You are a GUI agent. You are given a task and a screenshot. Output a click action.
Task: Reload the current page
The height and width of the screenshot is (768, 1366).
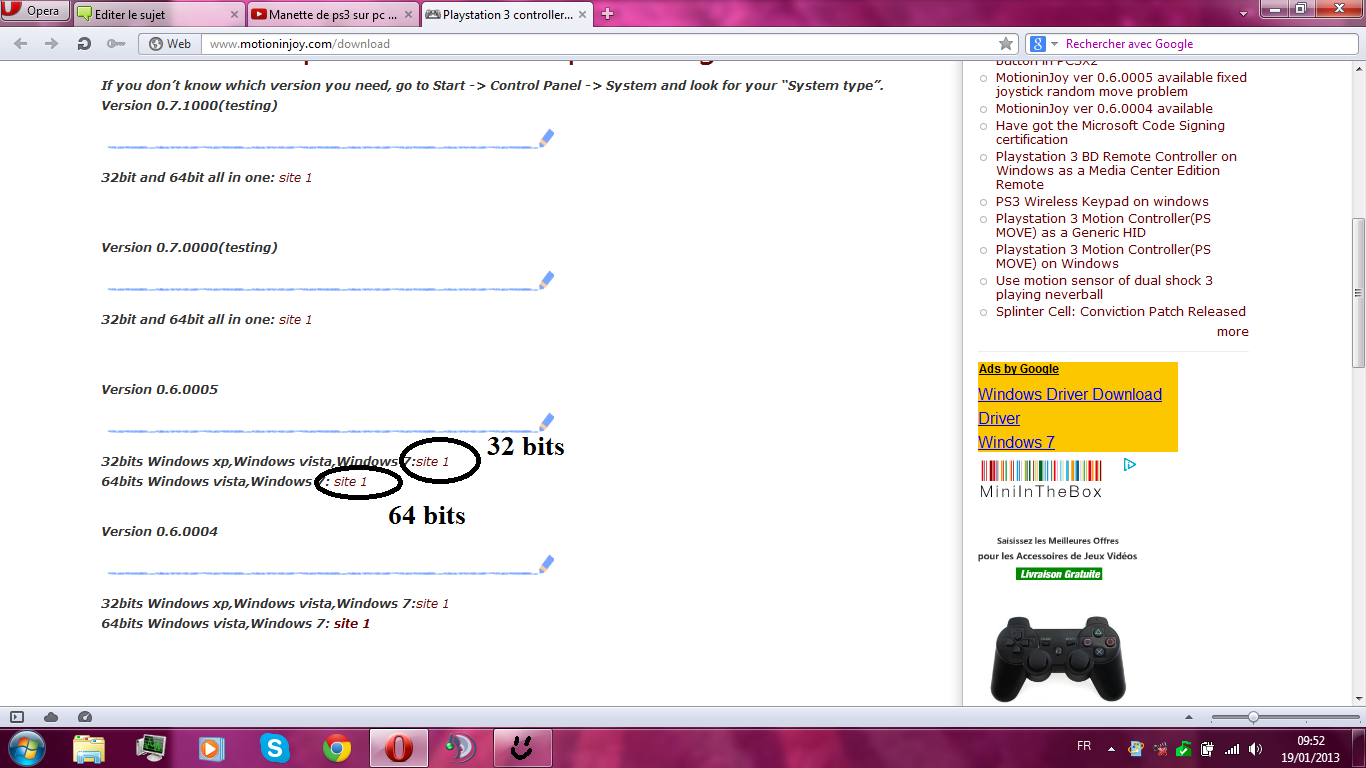tap(84, 44)
